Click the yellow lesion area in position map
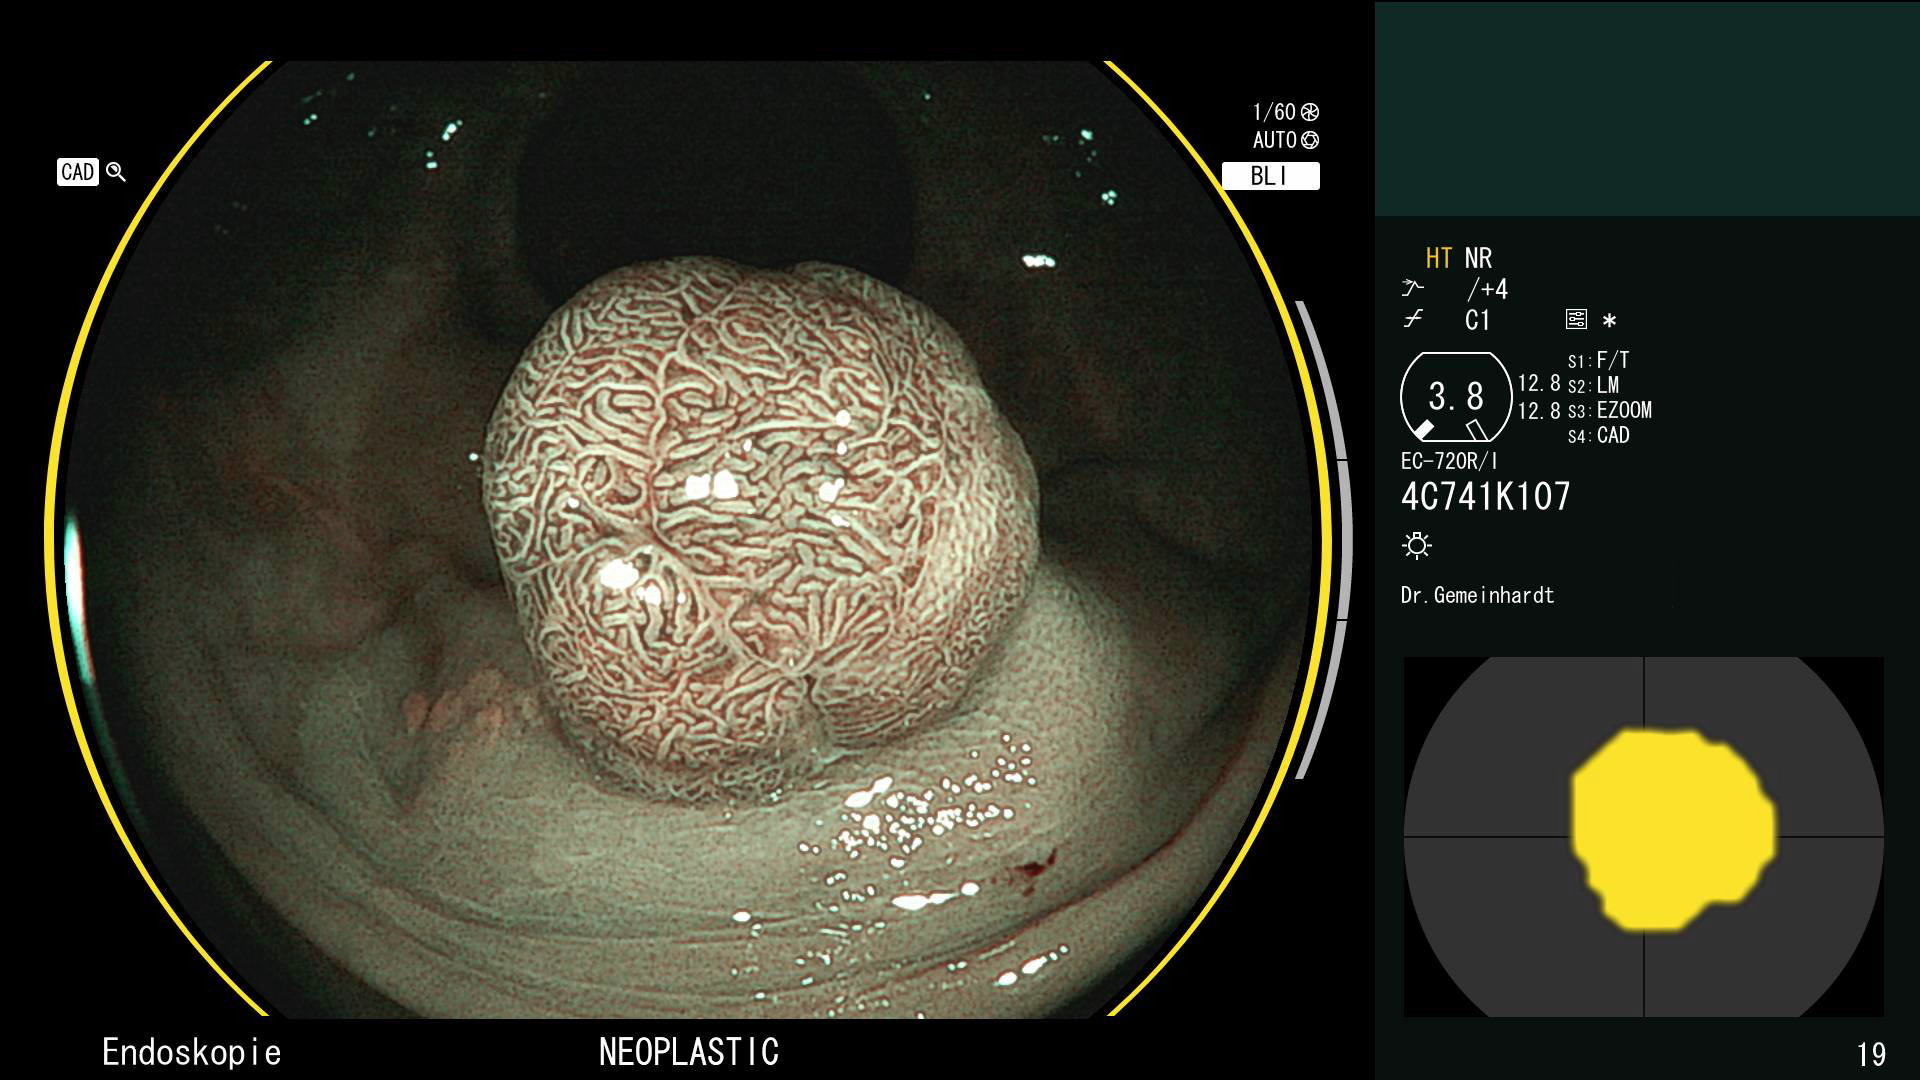Image resolution: width=1920 pixels, height=1080 pixels. pyautogui.click(x=1670, y=828)
